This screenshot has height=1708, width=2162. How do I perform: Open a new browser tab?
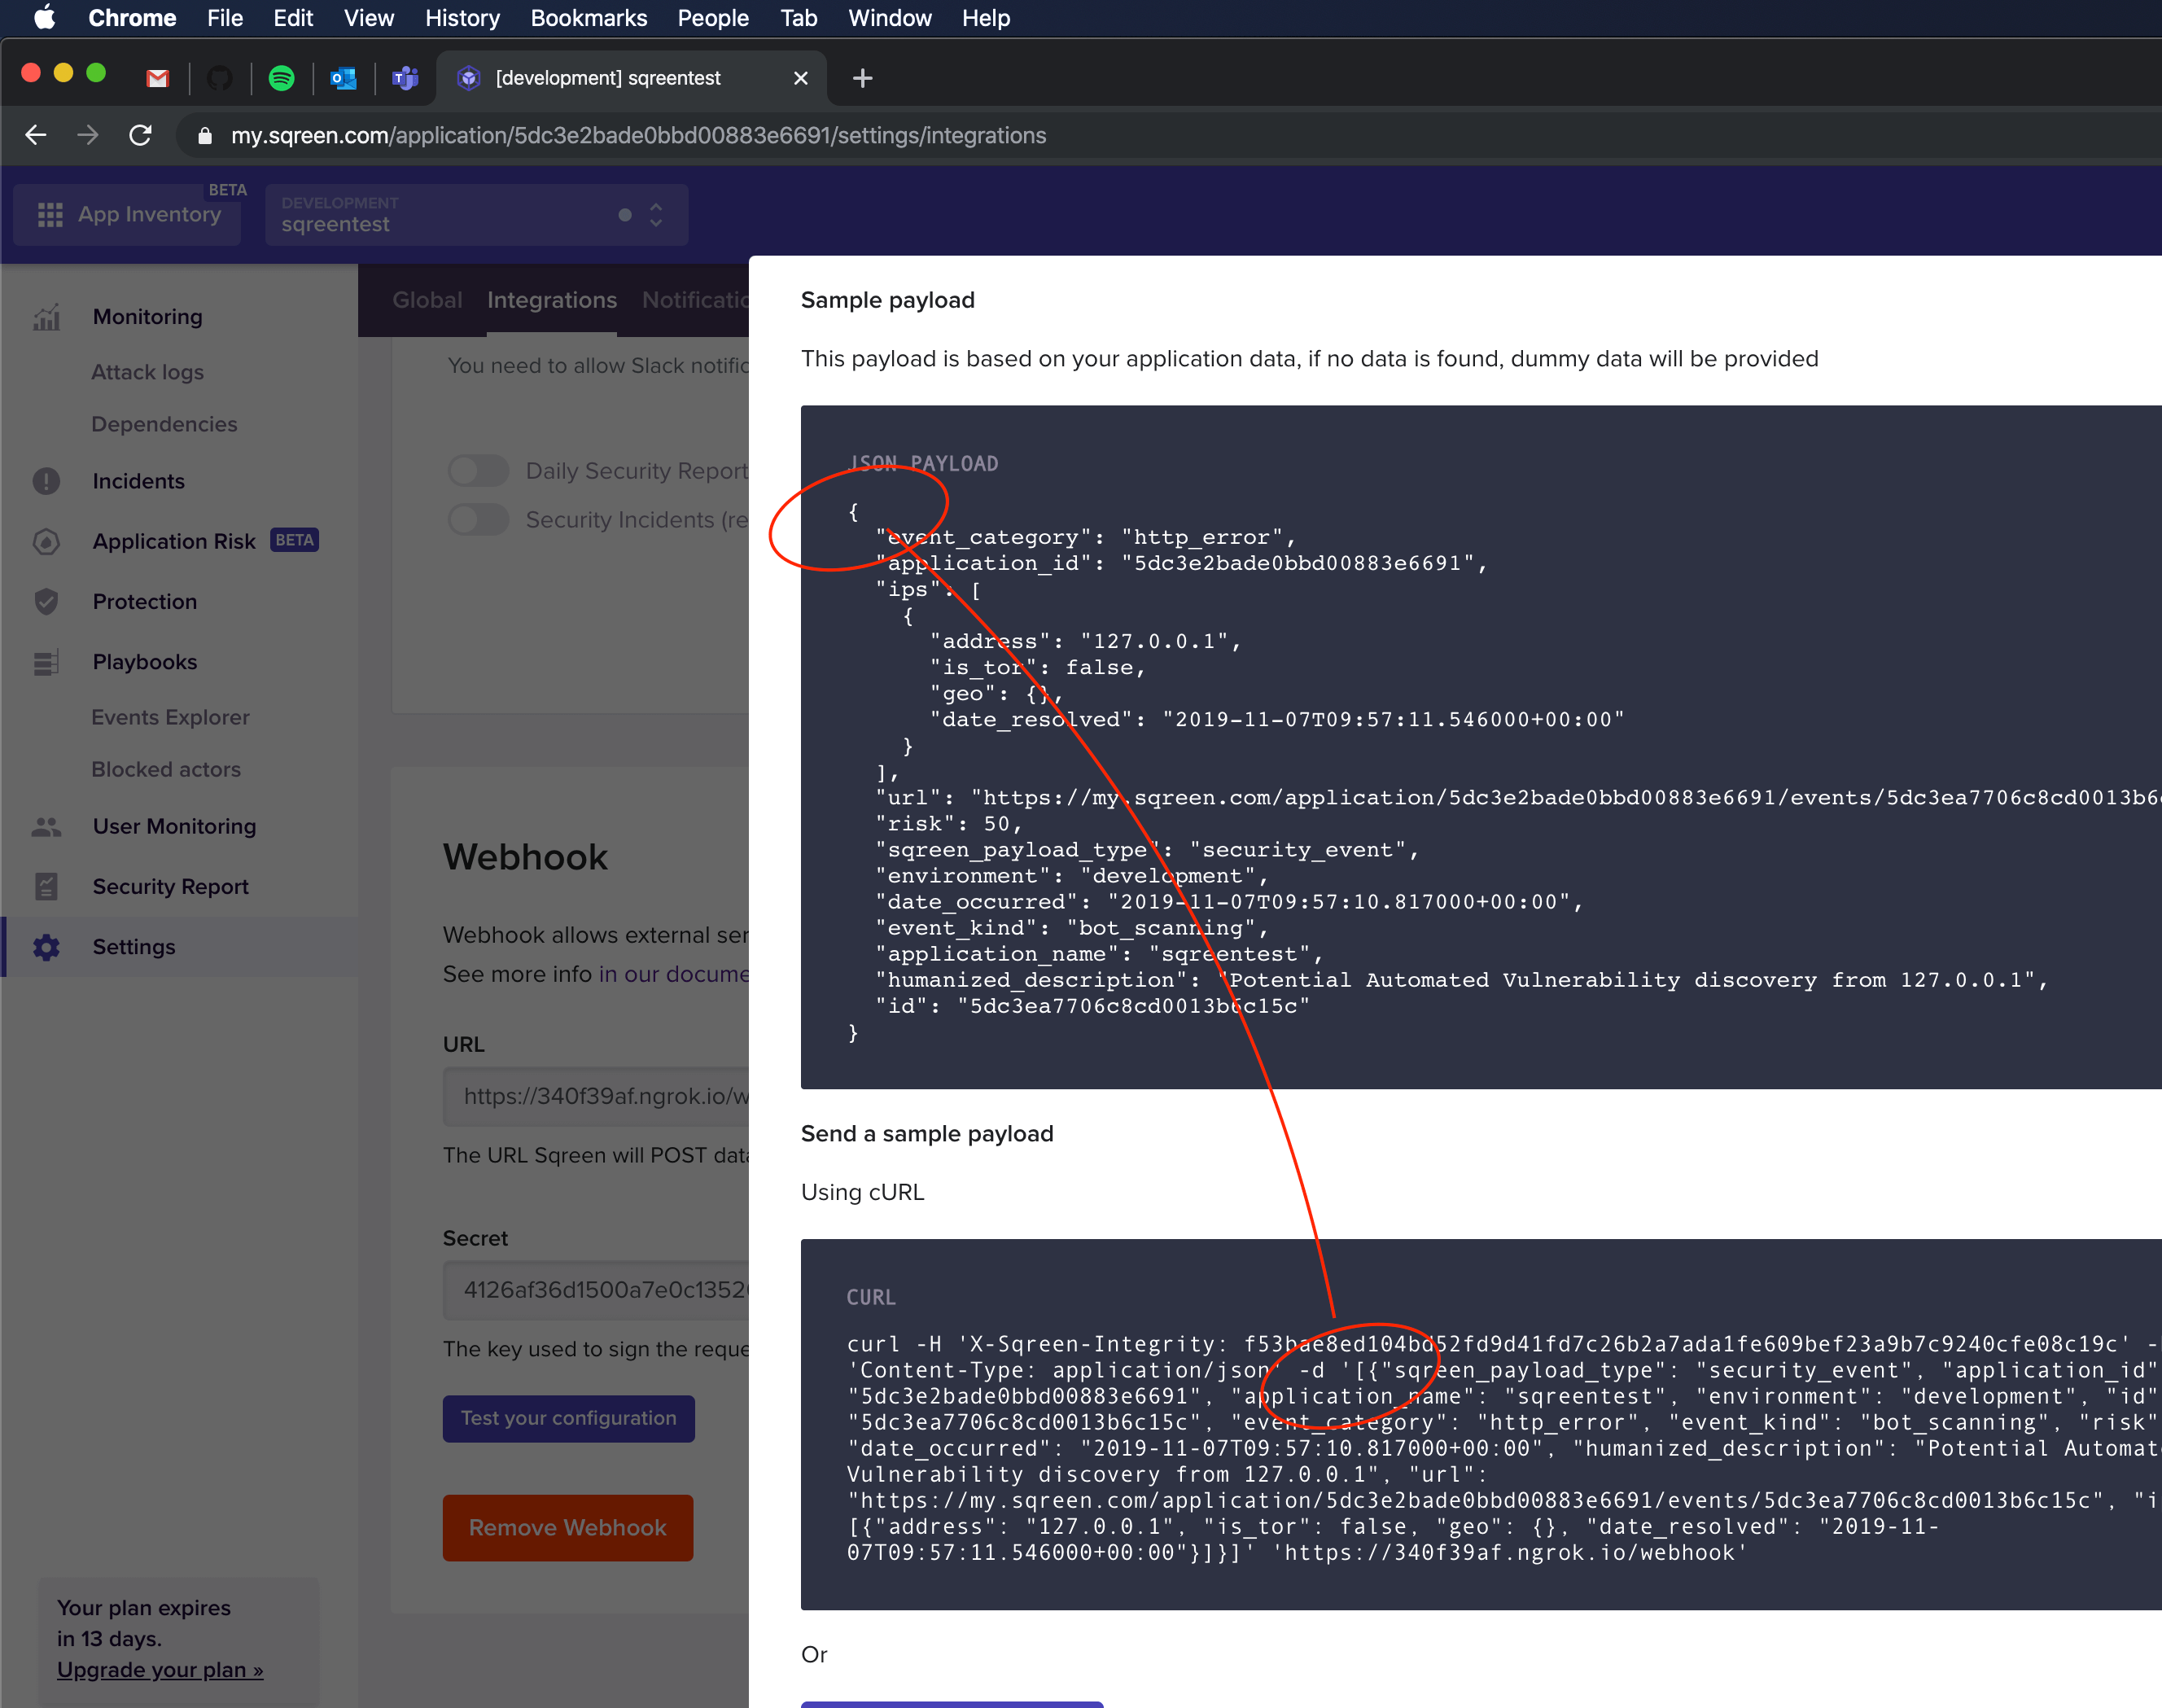coord(862,78)
